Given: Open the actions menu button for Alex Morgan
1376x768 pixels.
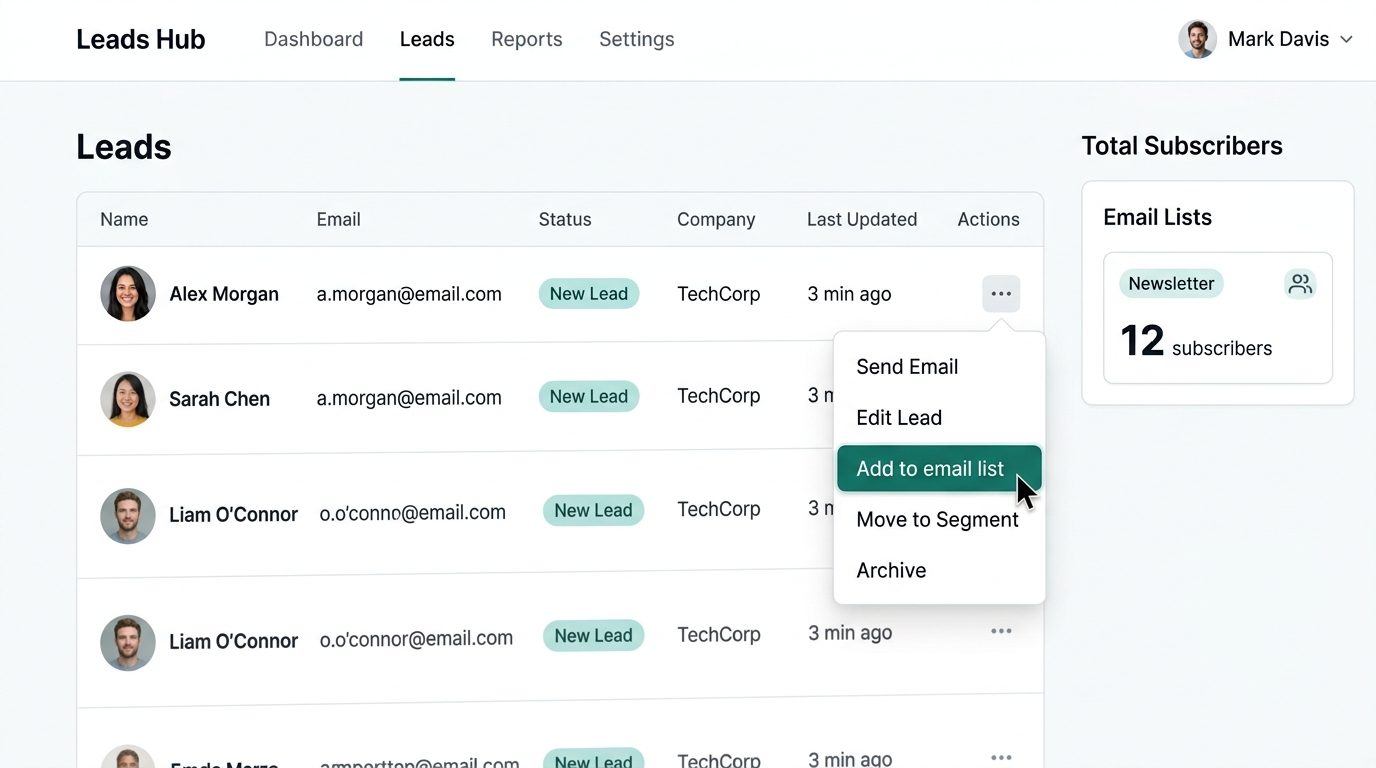Looking at the screenshot, I should (x=1001, y=294).
